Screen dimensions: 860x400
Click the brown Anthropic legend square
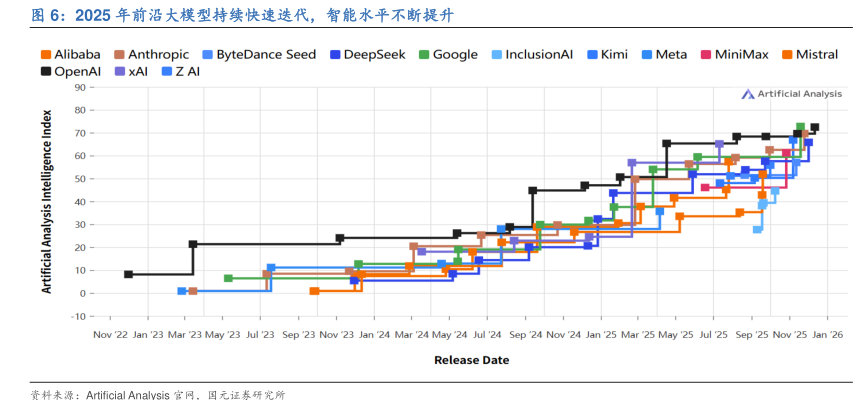tap(120, 54)
